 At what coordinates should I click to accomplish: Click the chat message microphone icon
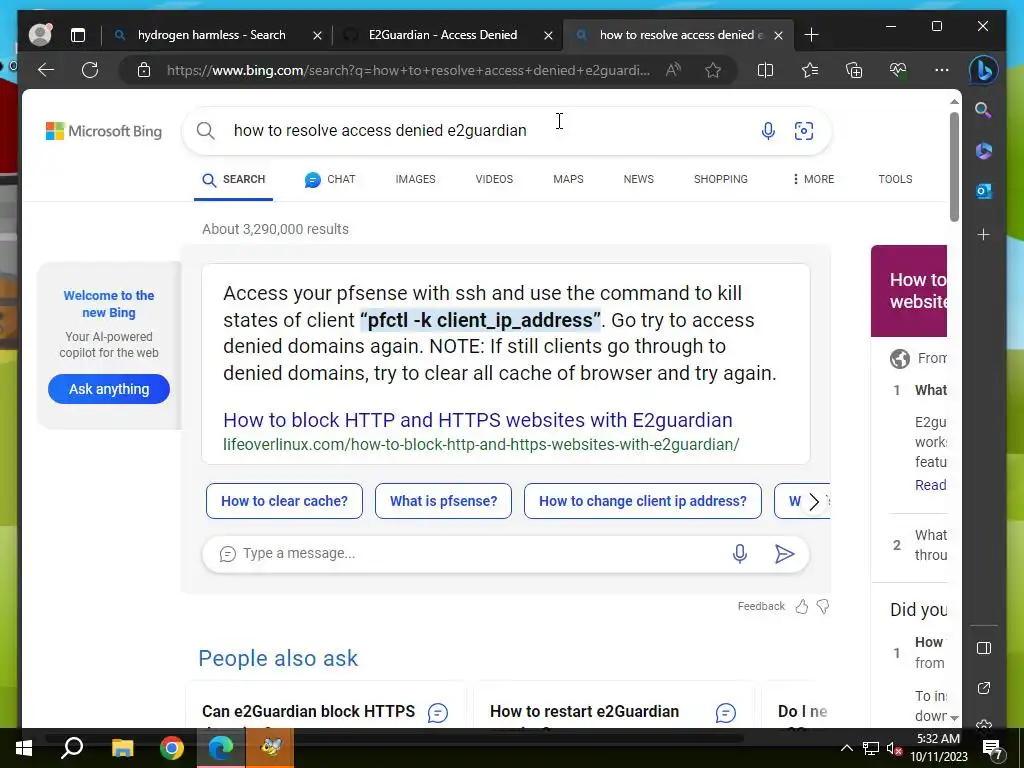[740, 554]
